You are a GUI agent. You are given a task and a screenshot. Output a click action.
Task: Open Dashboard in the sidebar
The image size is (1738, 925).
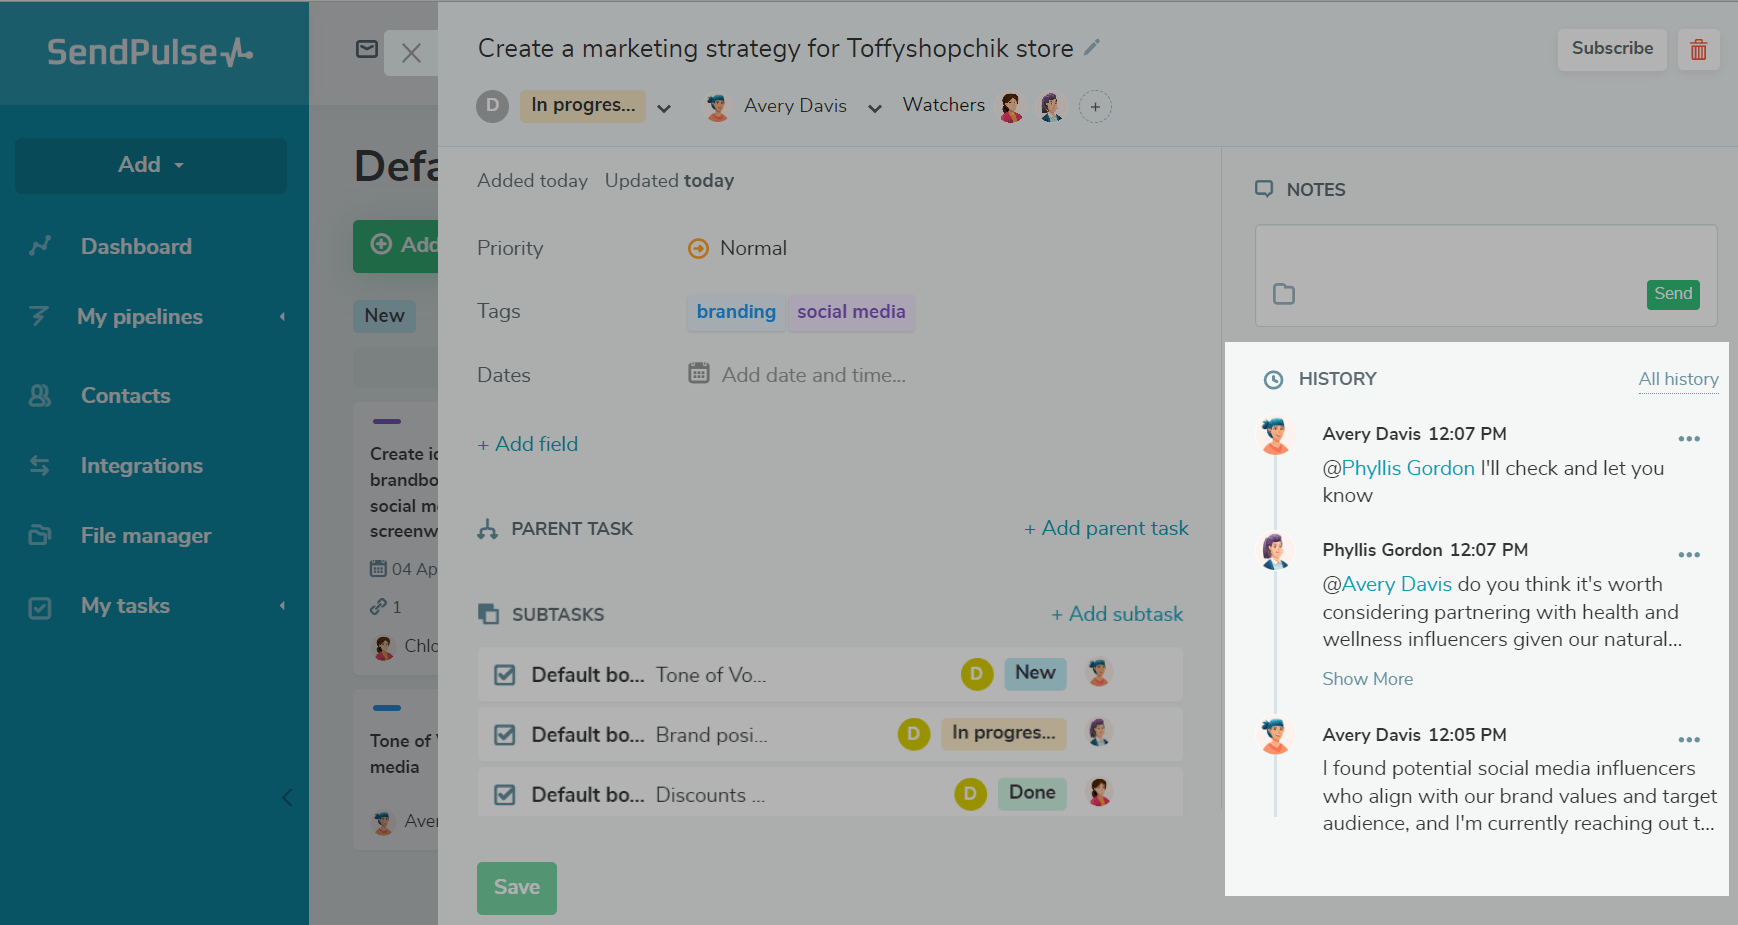point(136,247)
